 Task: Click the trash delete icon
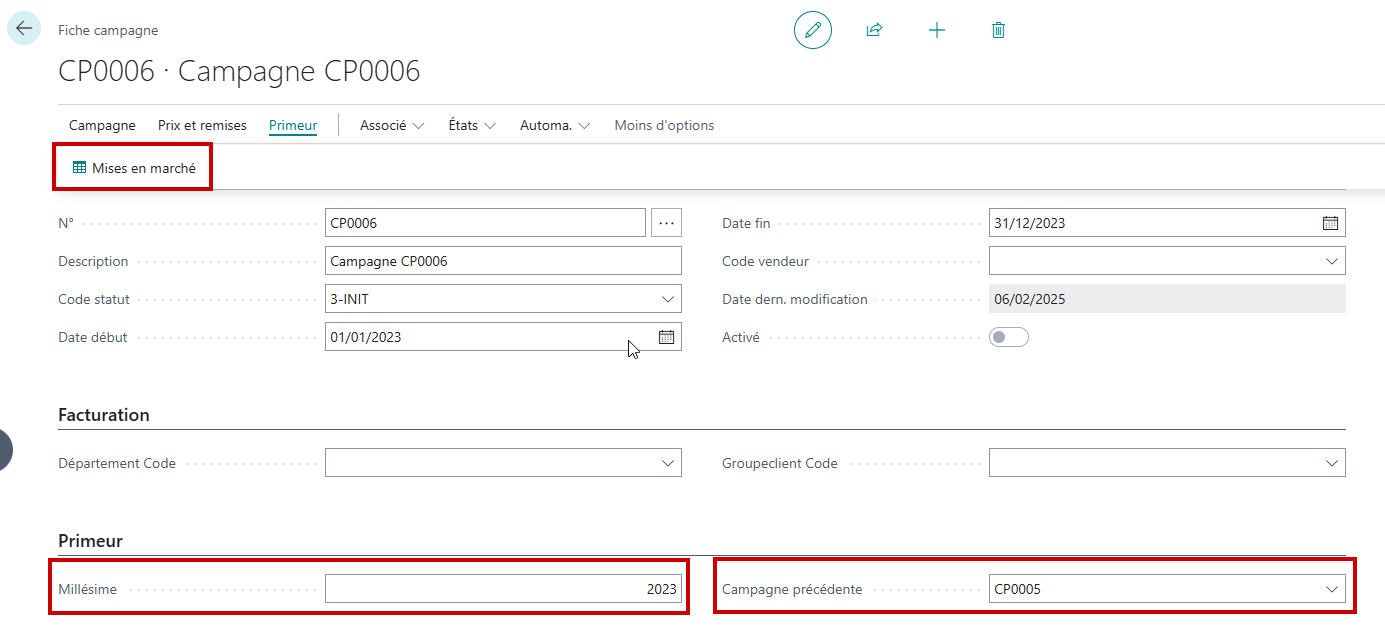[x=998, y=30]
